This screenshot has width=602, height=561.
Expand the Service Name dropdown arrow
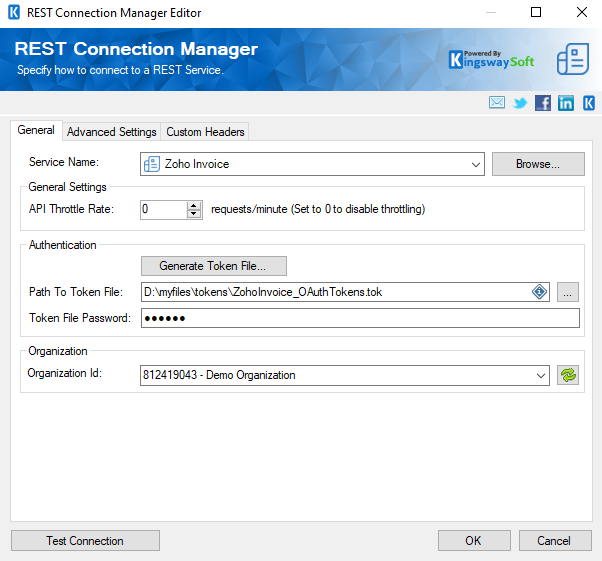tap(476, 164)
